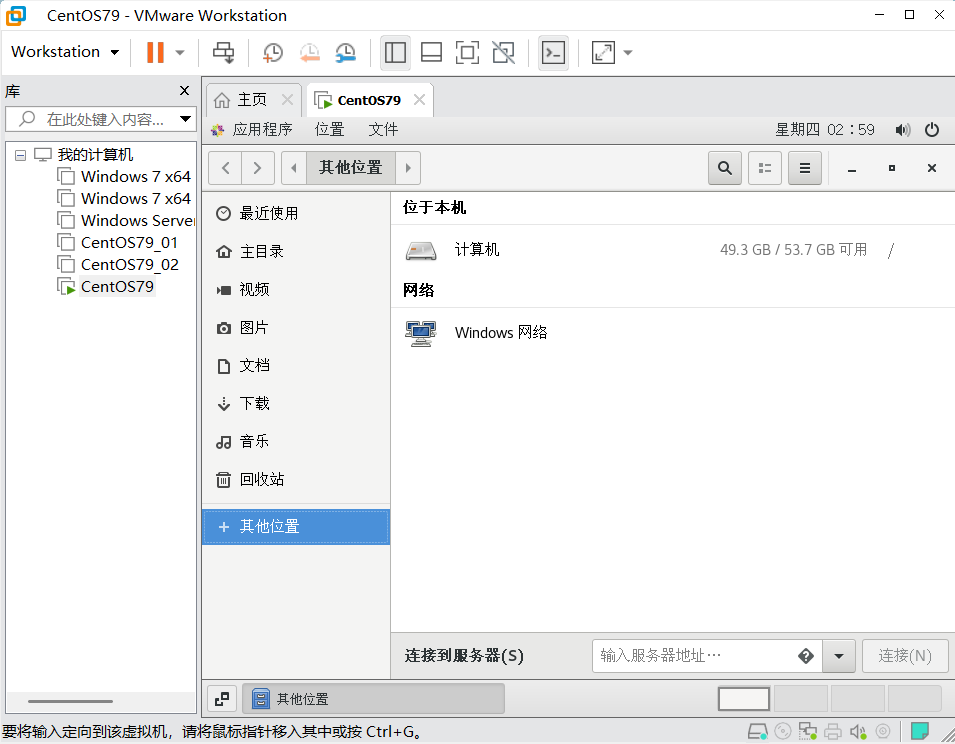Screen dimensions: 955x744
Task: Click the 星期四 02:59 clock
Action: coord(825,129)
